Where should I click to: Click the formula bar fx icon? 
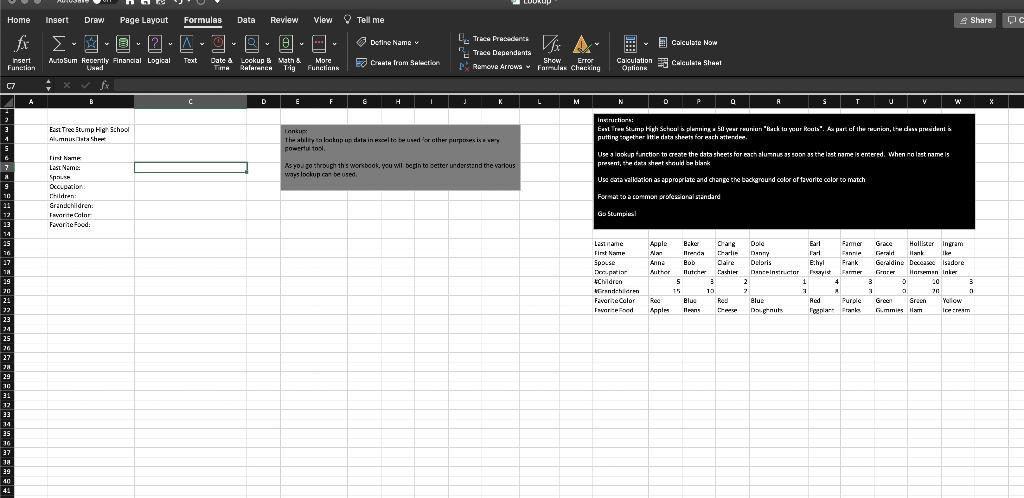pos(104,86)
